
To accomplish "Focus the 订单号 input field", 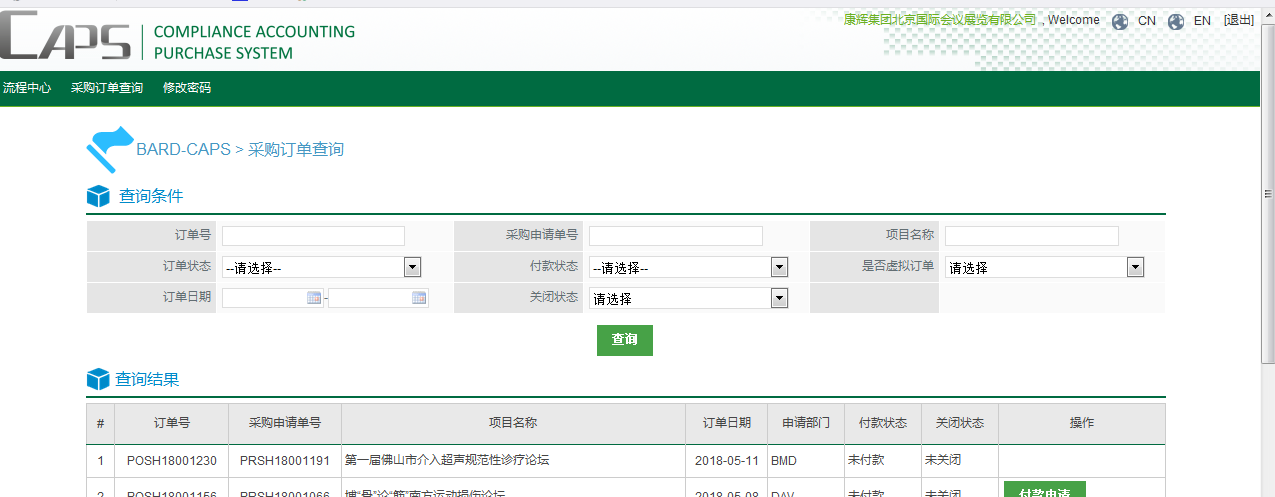I will pos(313,236).
